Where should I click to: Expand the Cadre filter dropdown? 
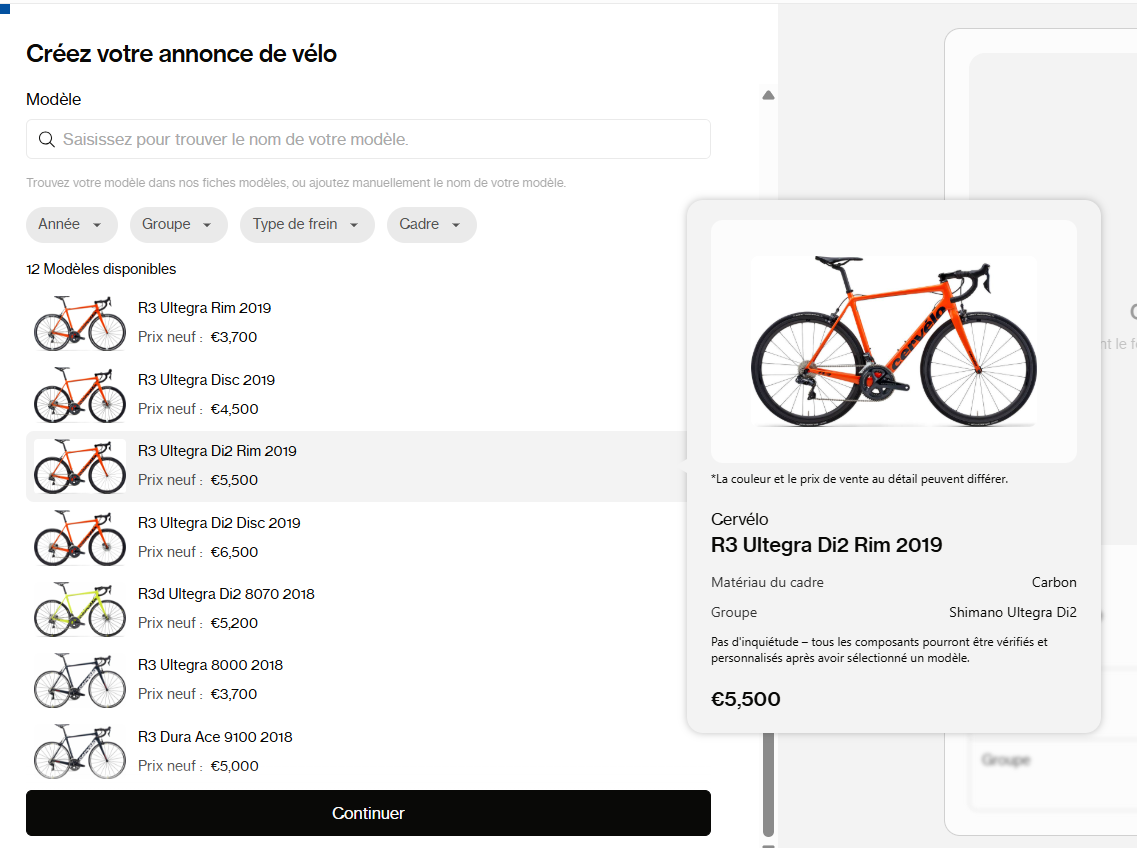point(431,225)
